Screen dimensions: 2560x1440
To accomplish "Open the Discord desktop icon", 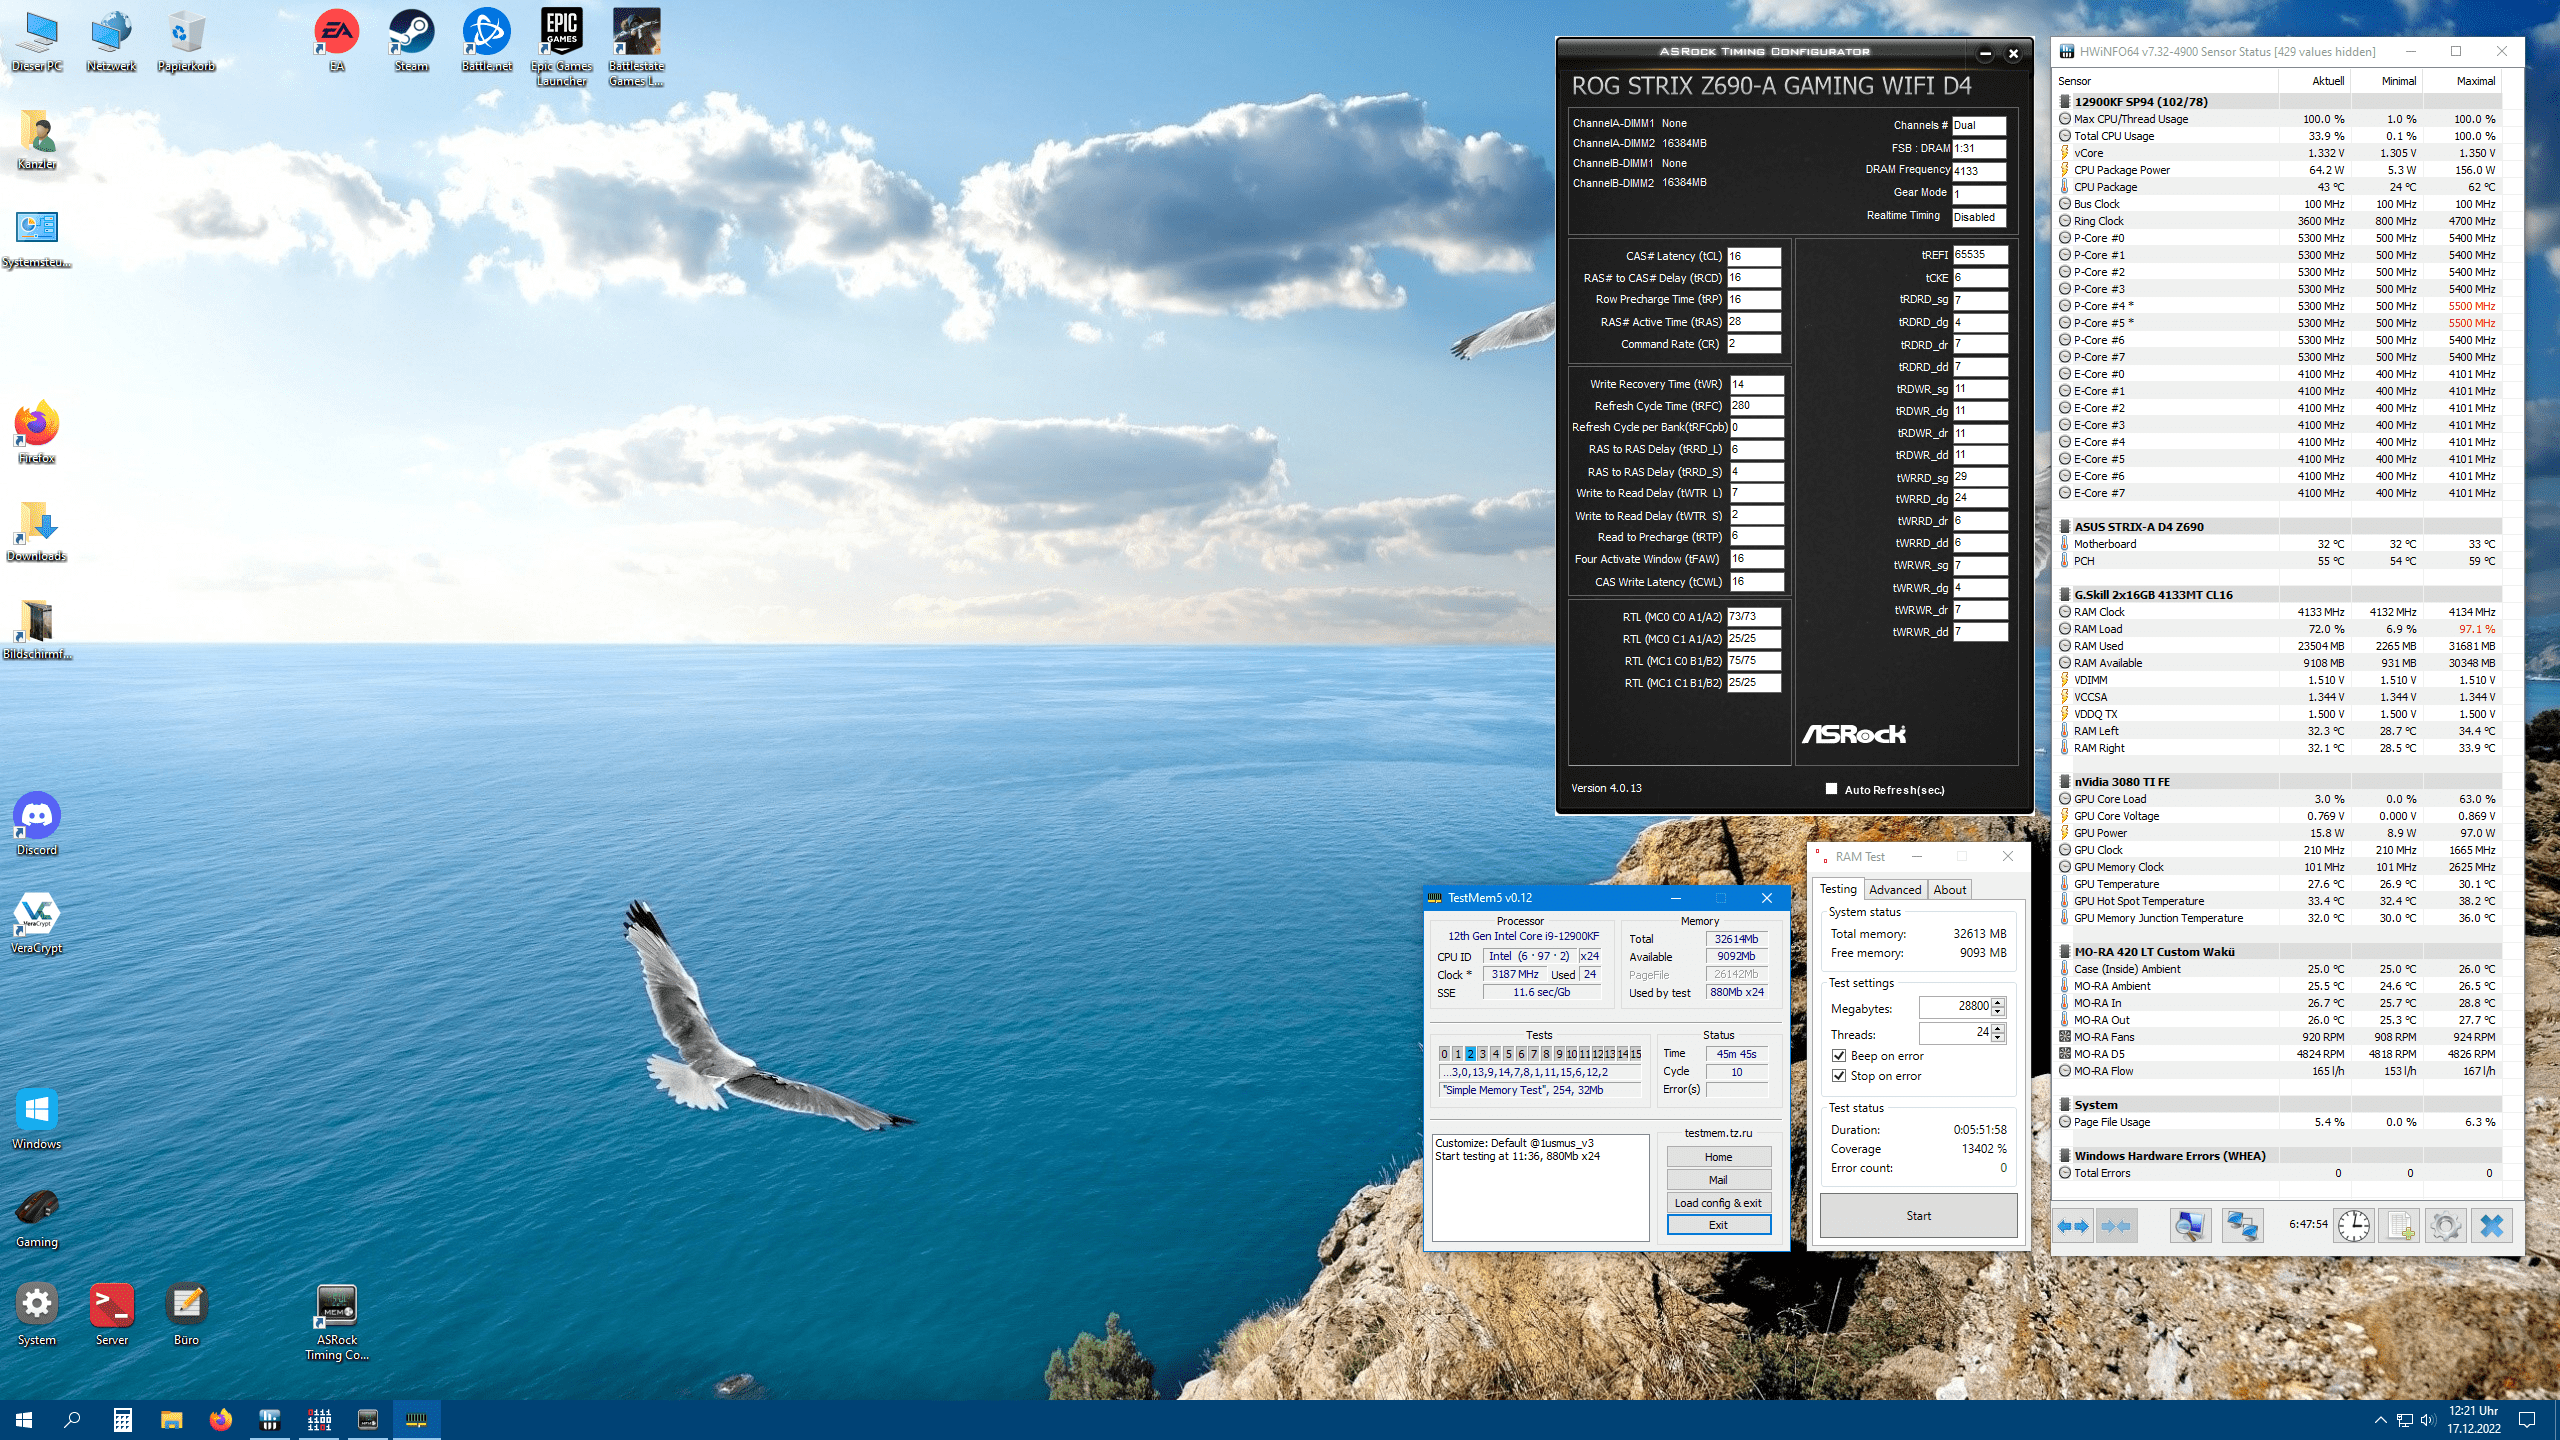I will [x=37, y=824].
